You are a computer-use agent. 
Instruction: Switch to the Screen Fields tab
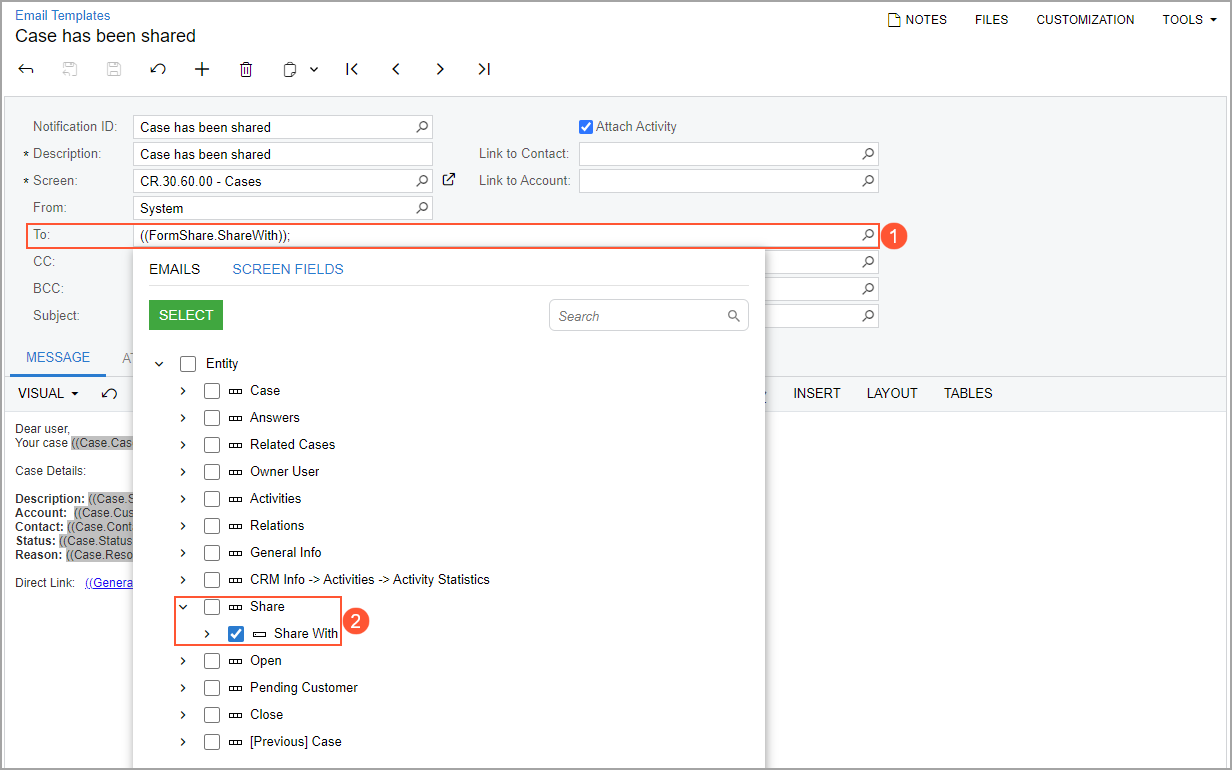point(288,269)
